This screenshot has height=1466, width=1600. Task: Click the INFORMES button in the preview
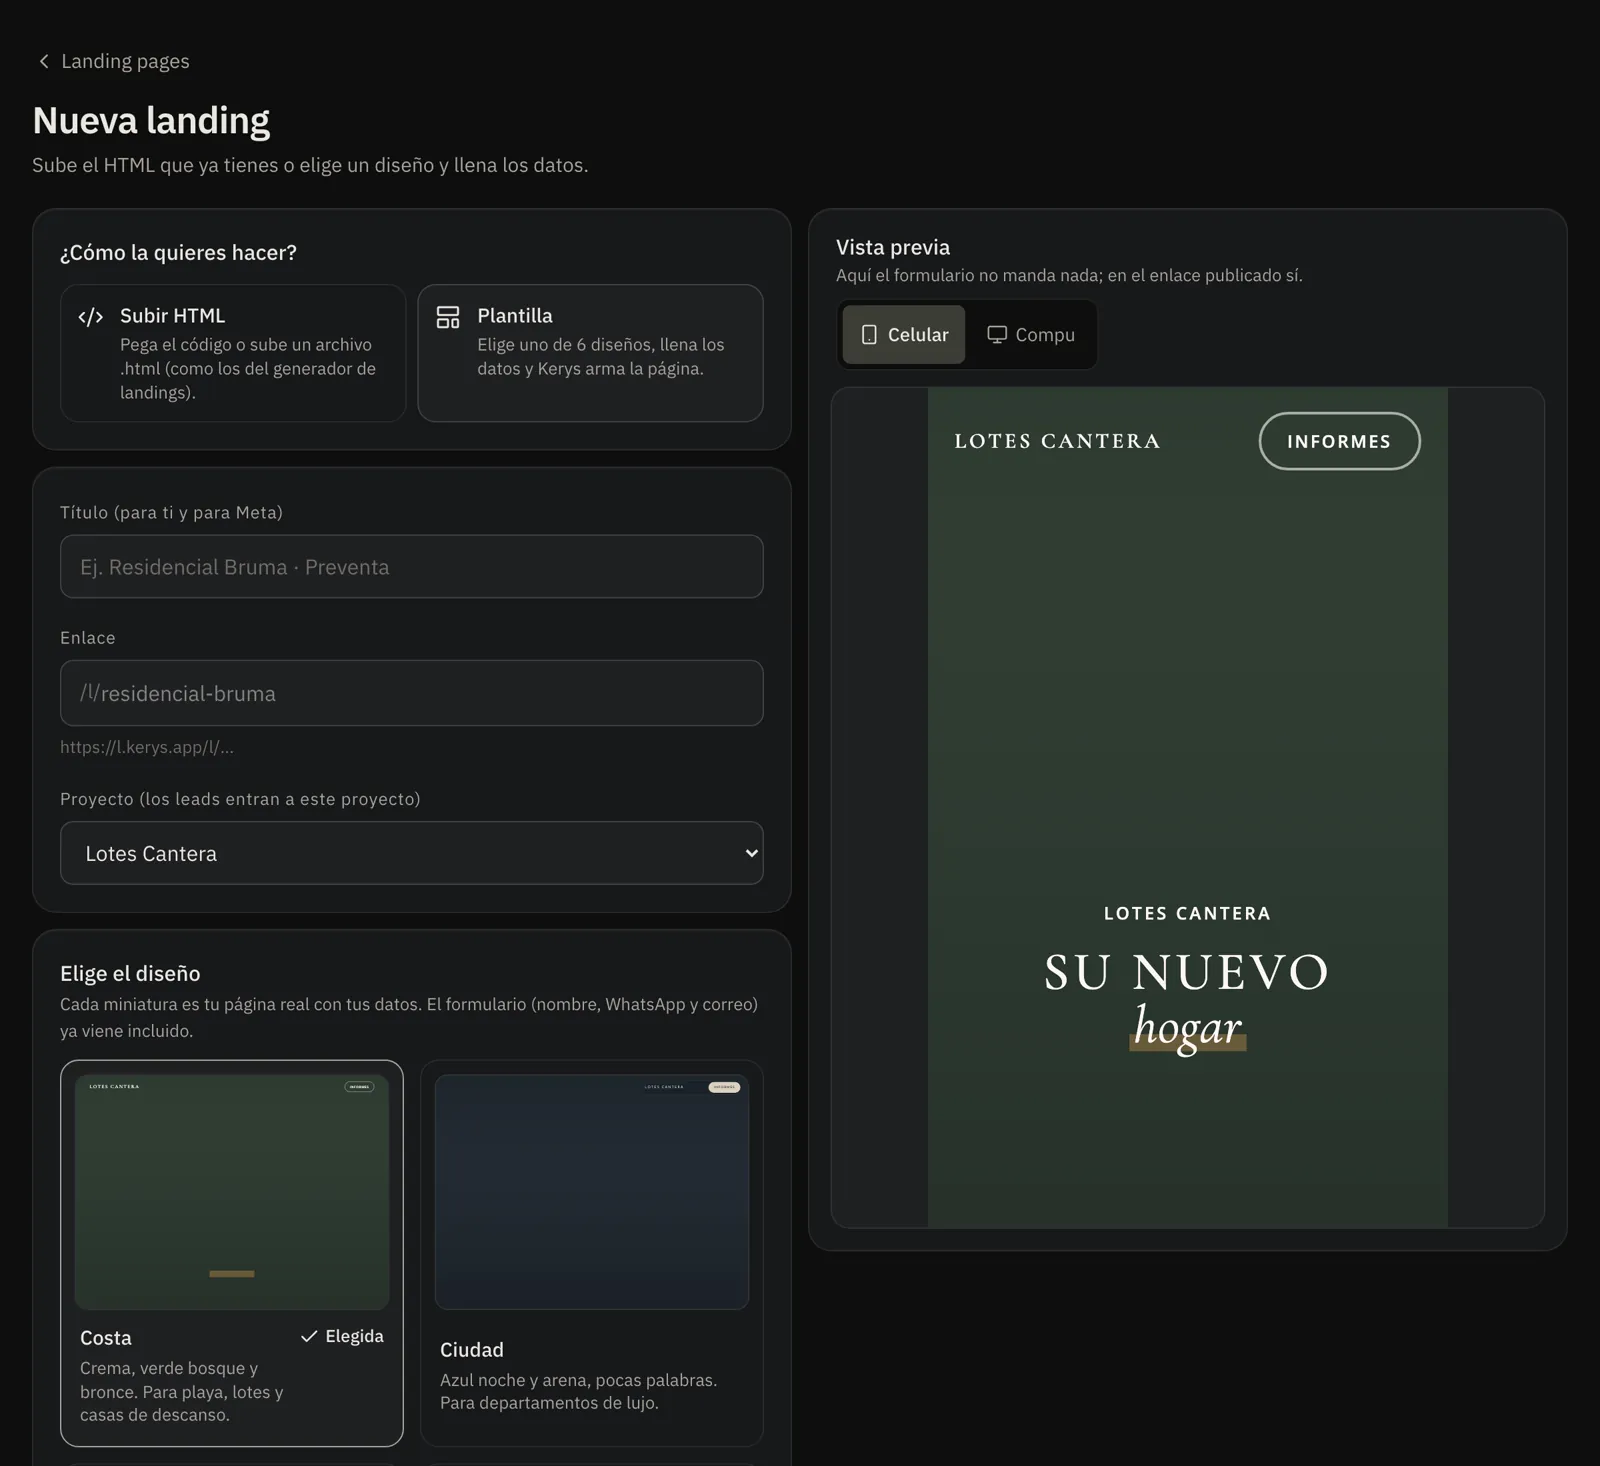tap(1339, 441)
